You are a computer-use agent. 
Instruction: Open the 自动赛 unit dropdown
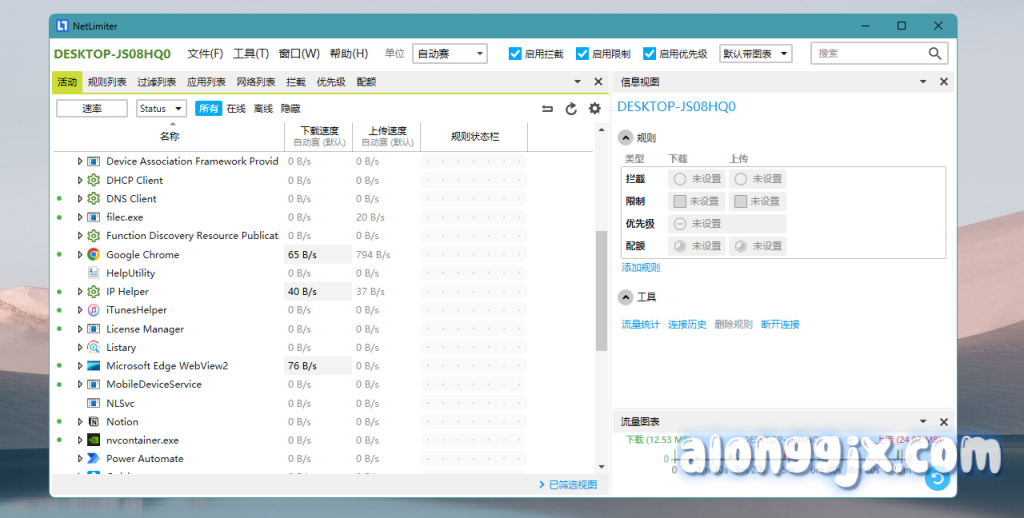[x=449, y=54]
